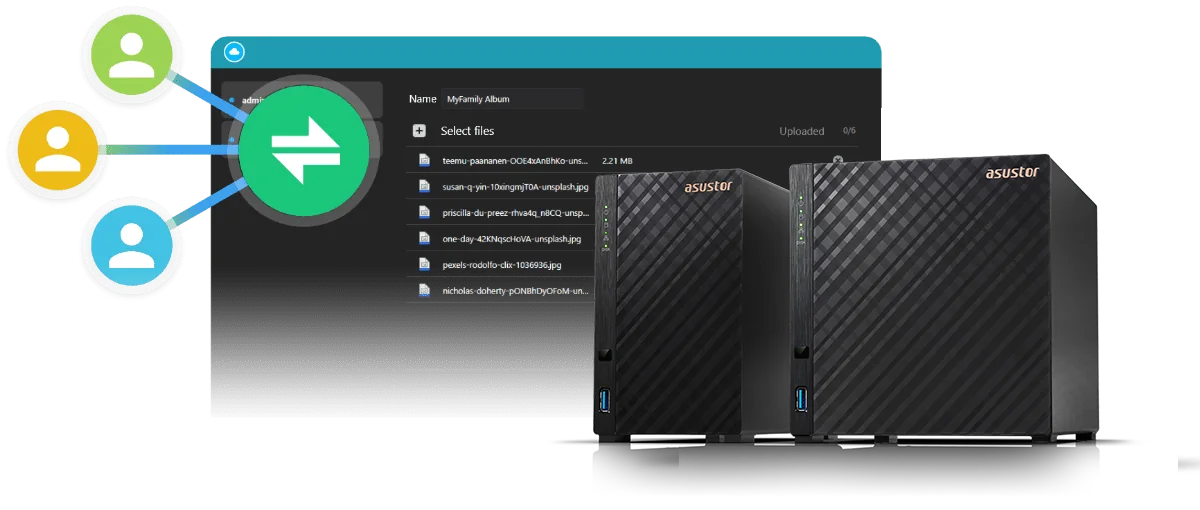Select the file one-day-42KNqscHoVA-unsplash.jpg
Screen dimensions: 1200x510
pyautogui.click(x=511, y=239)
